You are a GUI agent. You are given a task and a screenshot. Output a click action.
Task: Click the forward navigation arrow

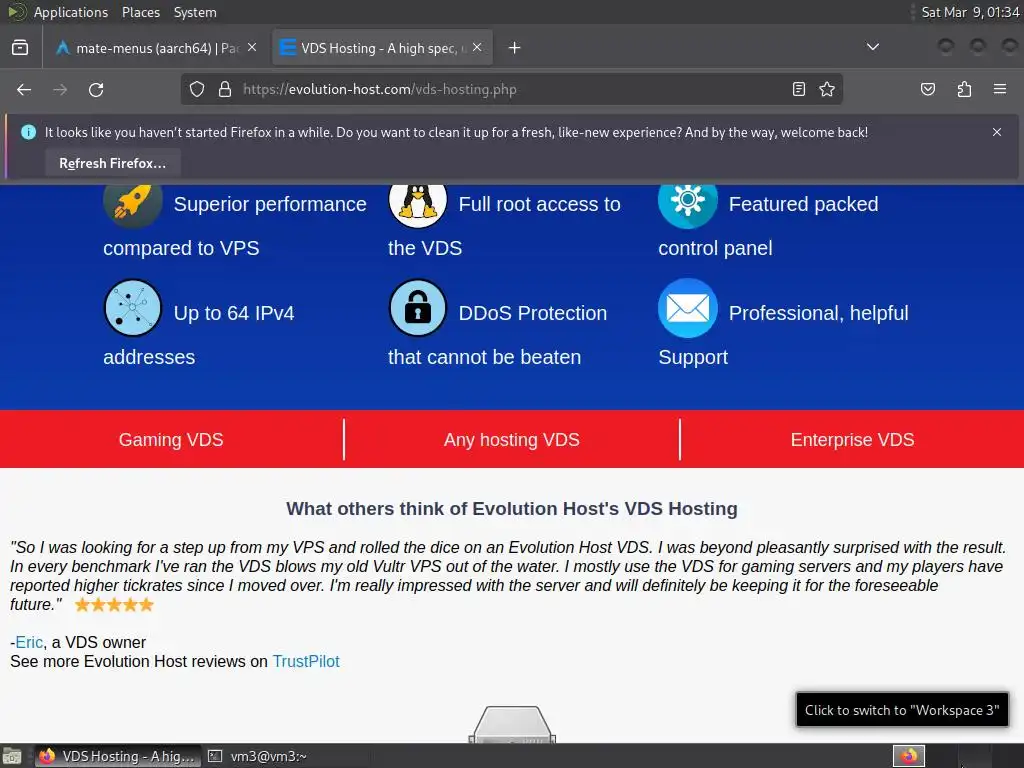click(x=60, y=89)
